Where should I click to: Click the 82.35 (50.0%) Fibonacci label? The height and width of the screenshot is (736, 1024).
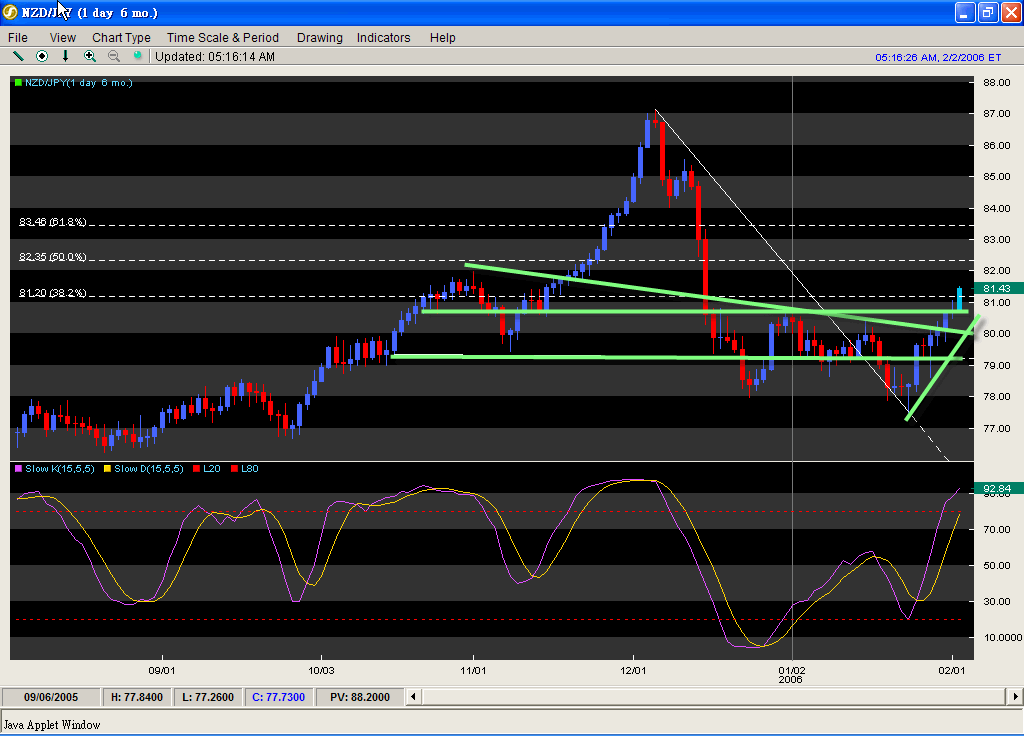click(x=52, y=257)
